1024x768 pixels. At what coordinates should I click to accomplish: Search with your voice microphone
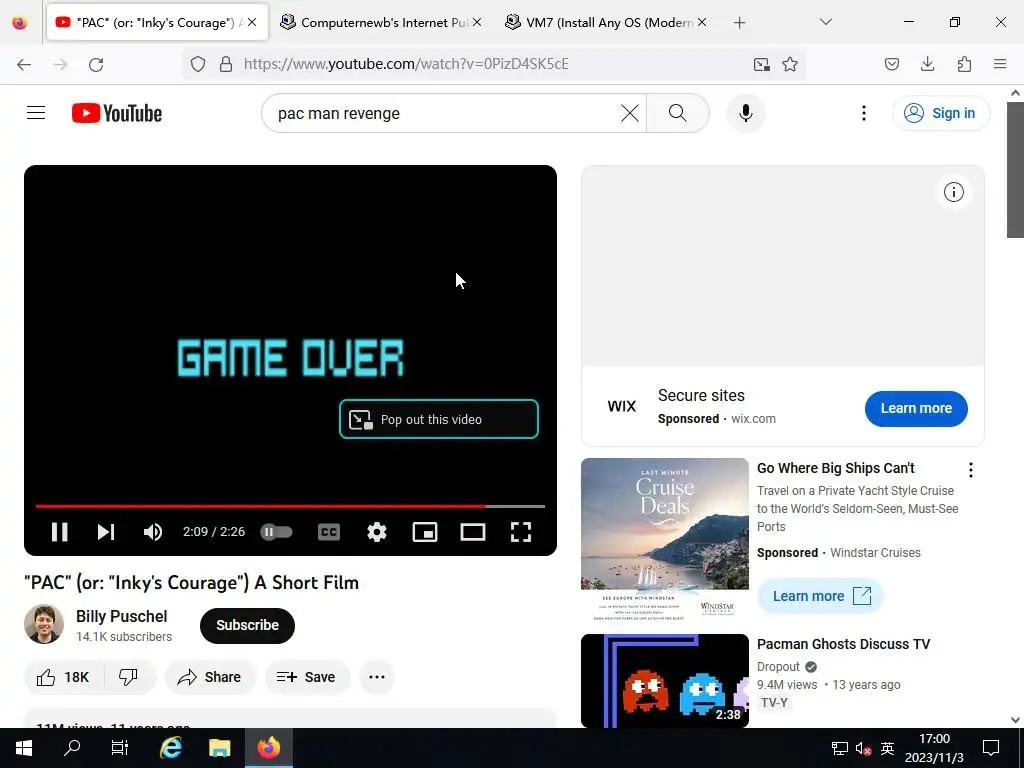pos(746,113)
